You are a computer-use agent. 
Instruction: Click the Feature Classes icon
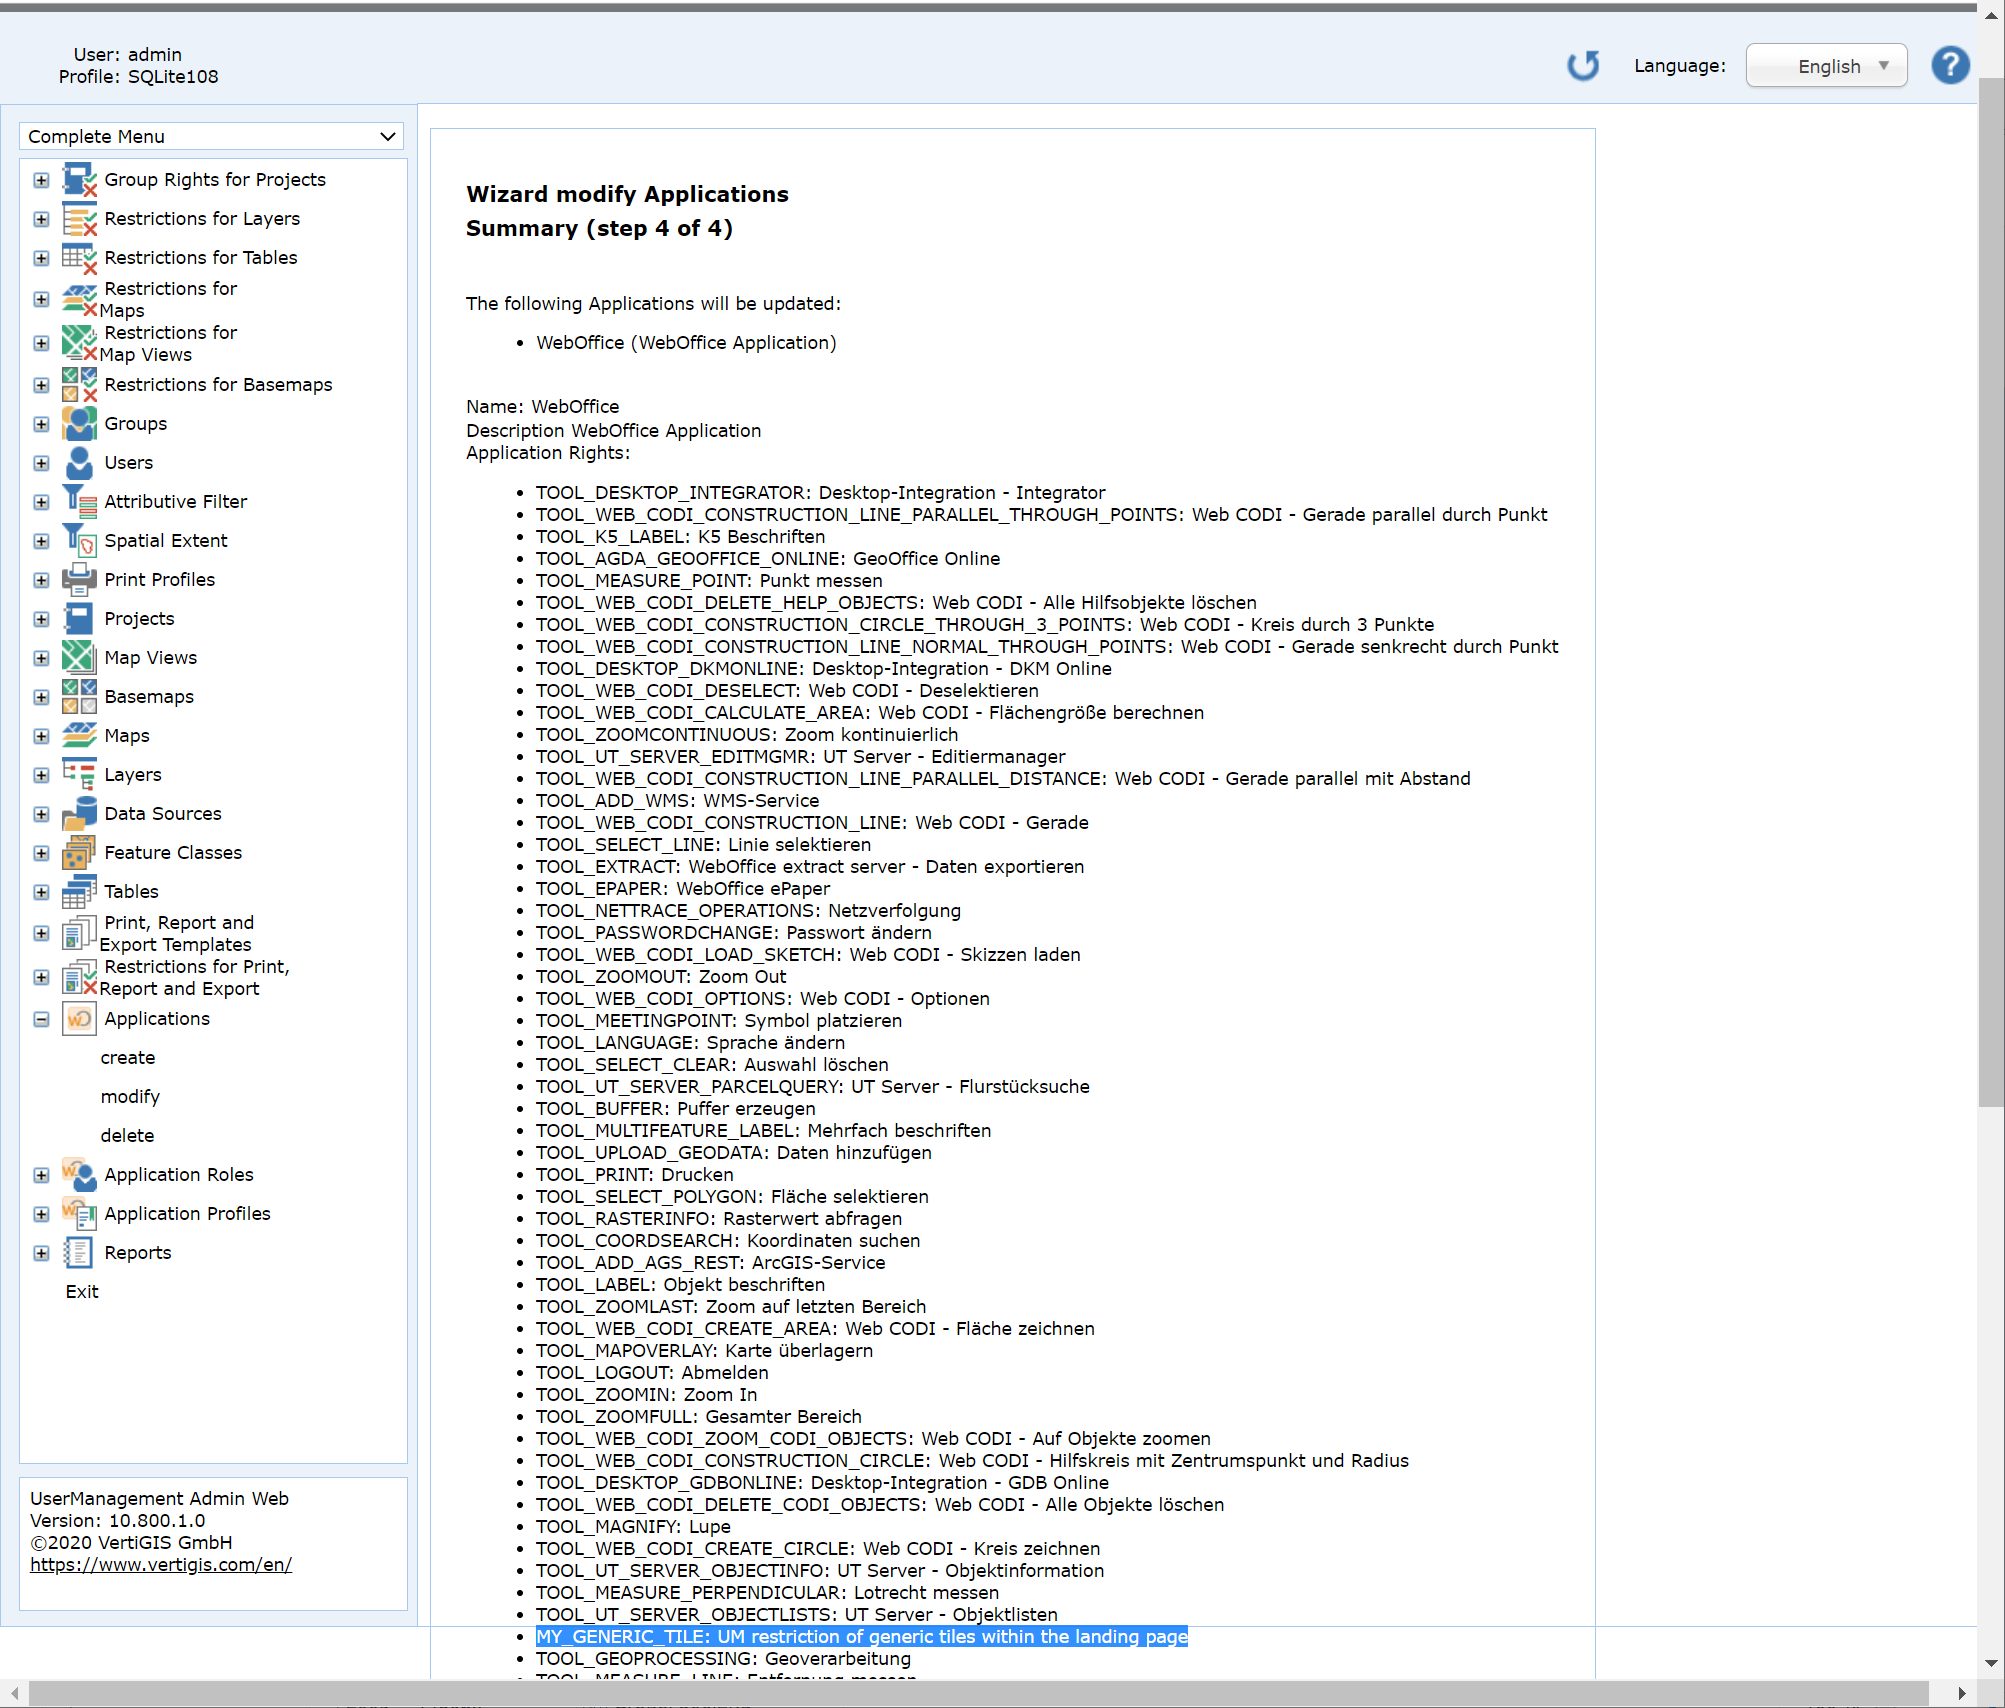[79, 852]
